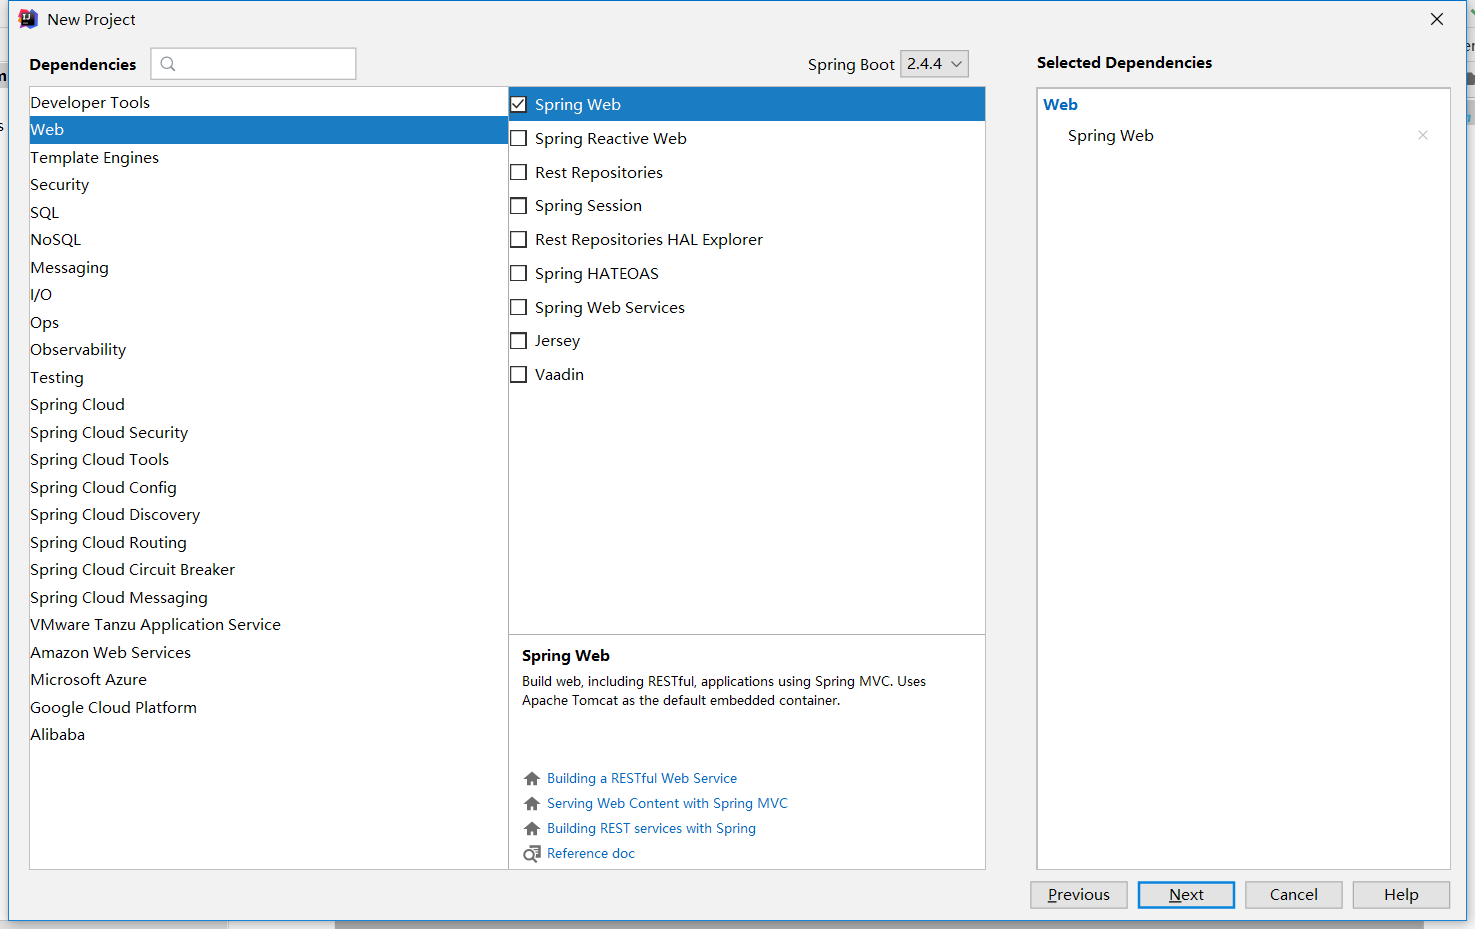
Task: Select the Ops category
Action: coord(269,322)
